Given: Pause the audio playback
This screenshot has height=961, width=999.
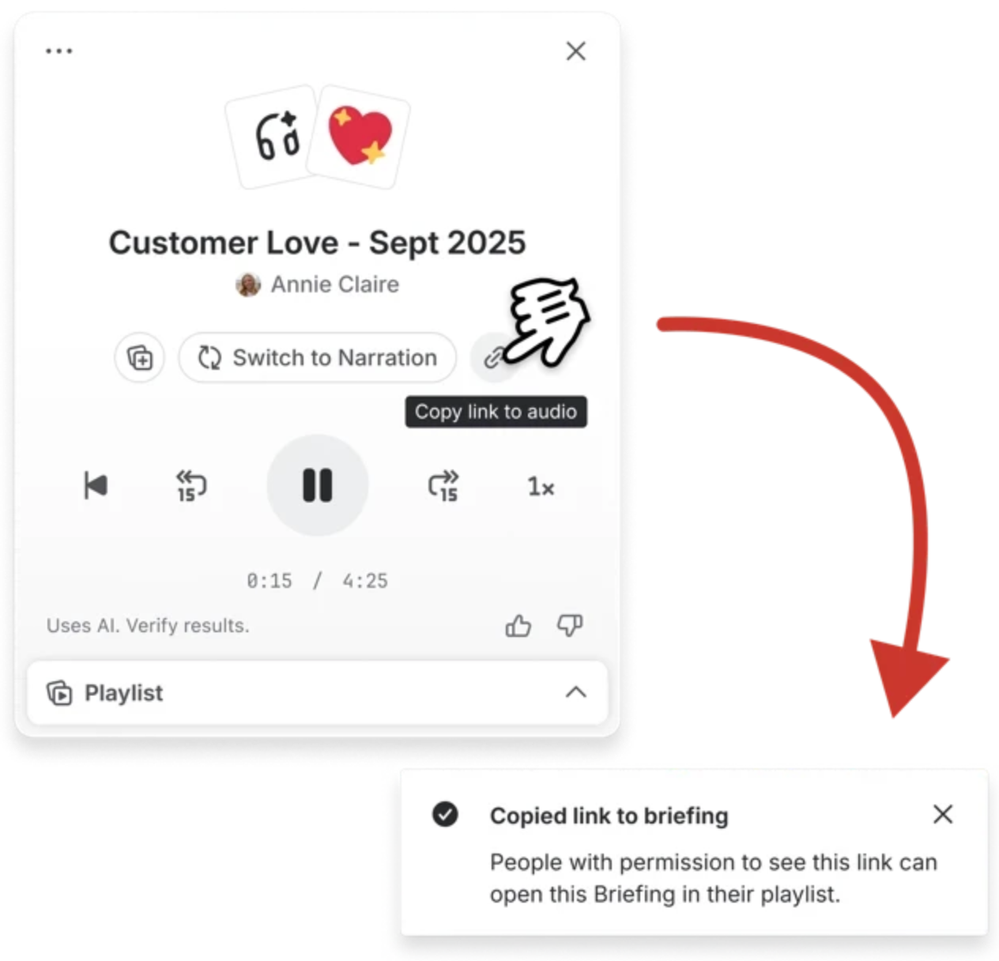Looking at the screenshot, I should [317, 485].
